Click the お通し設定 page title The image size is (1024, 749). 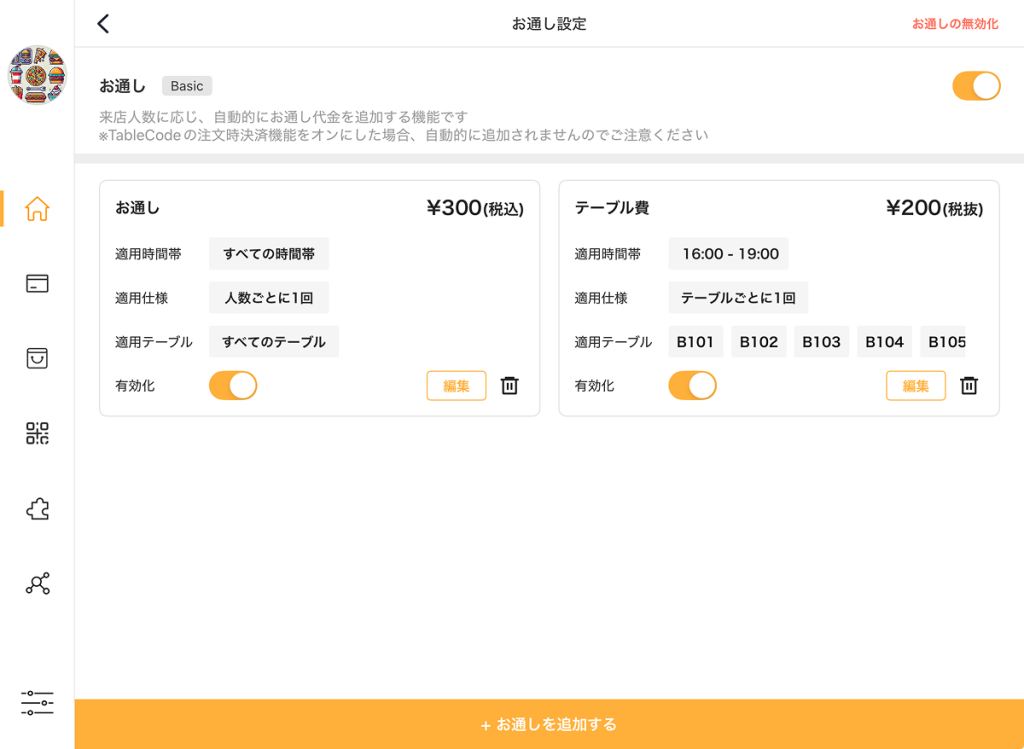click(x=549, y=24)
